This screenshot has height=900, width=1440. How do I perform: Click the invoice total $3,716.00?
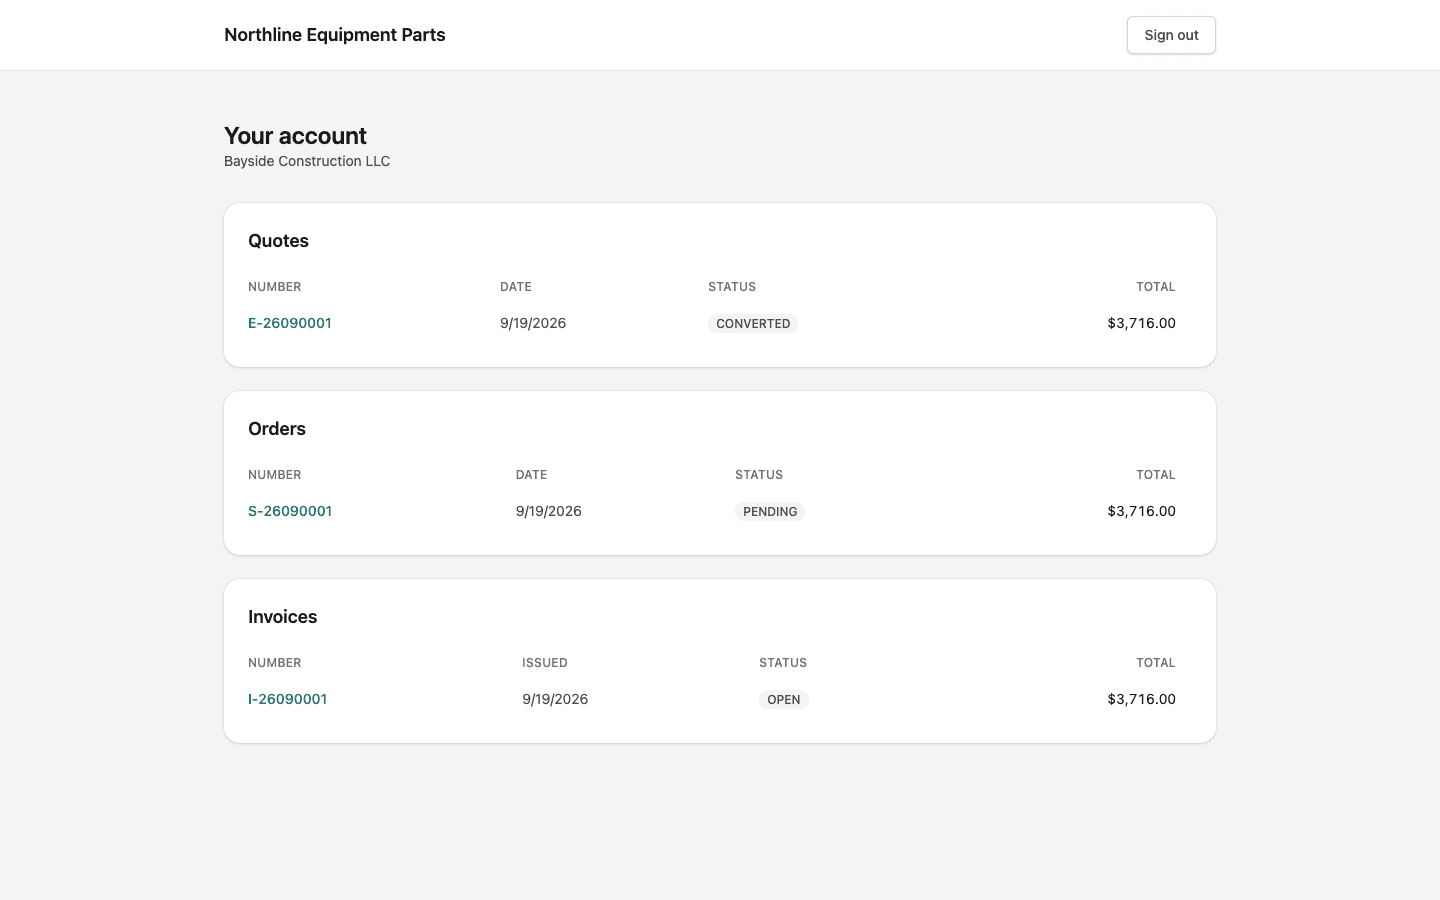1141,699
